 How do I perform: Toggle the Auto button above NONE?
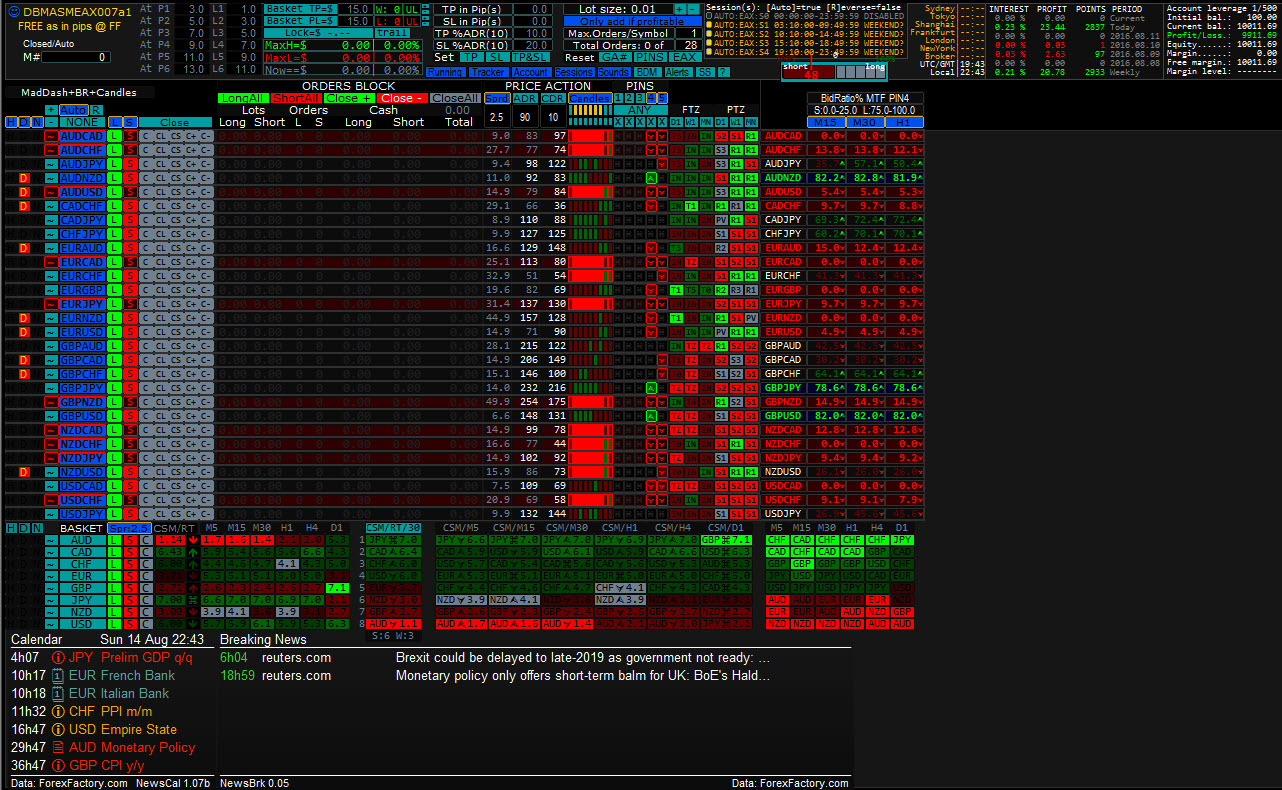tap(74, 110)
